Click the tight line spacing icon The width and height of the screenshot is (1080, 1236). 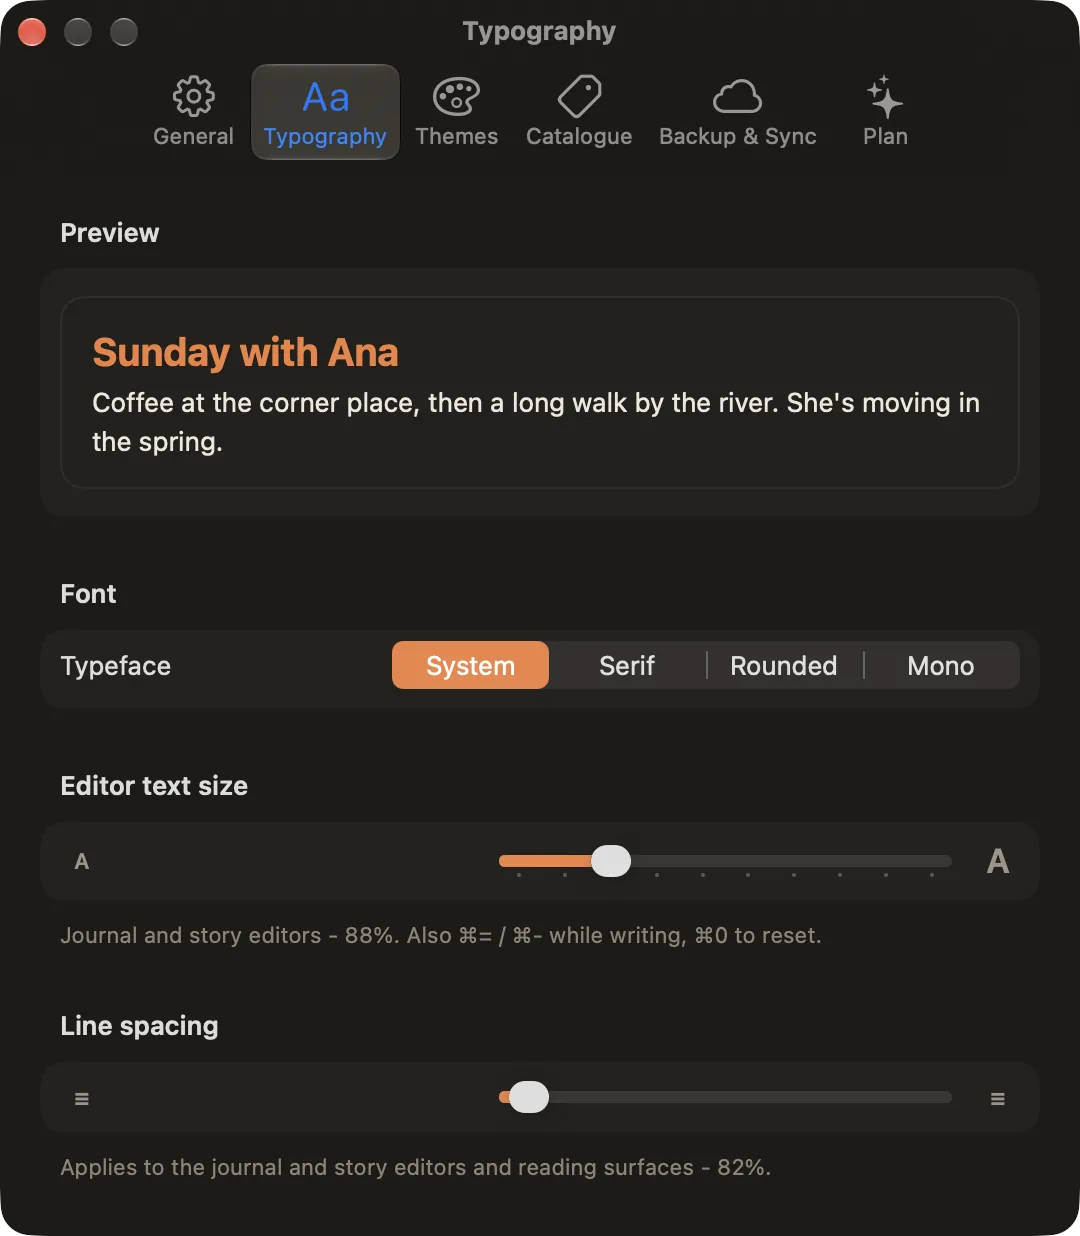click(82, 1099)
